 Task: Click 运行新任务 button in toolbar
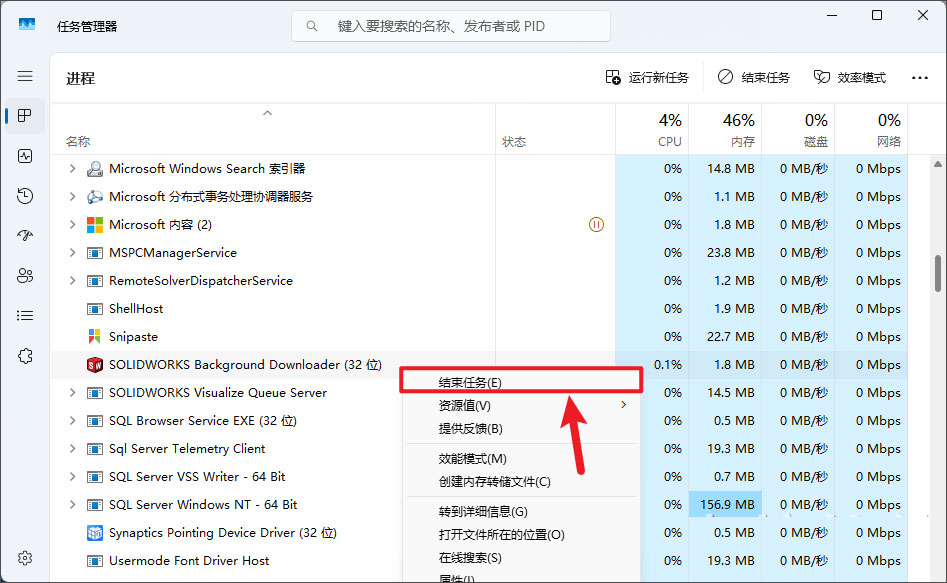pyautogui.click(x=647, y=77)
